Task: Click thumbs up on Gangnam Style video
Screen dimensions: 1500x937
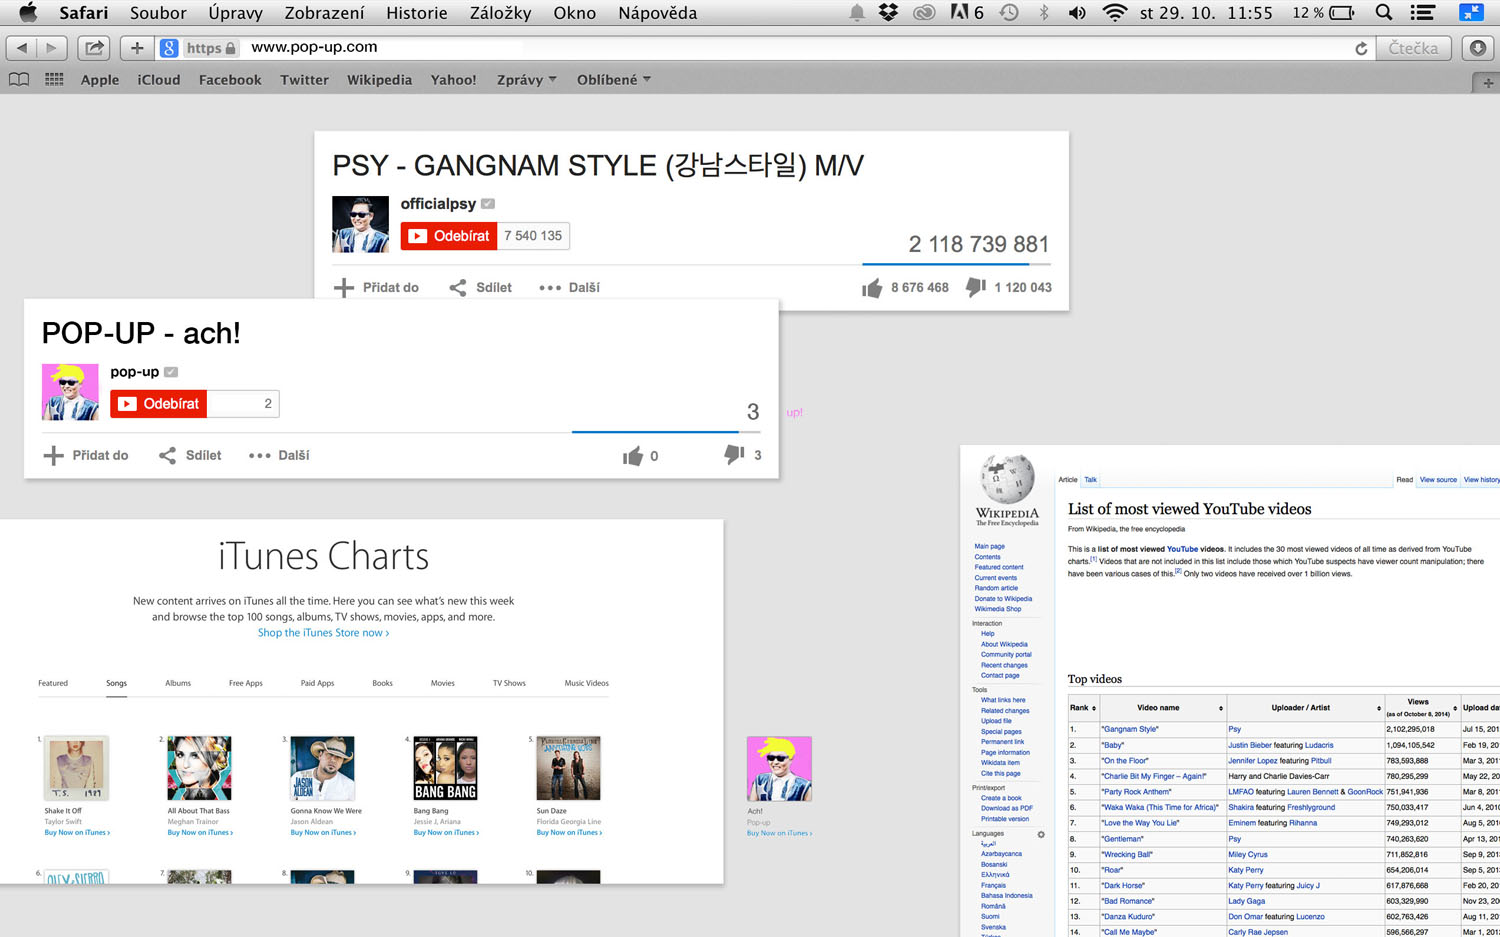Action: pyautogui.click(x=872, y=288)
